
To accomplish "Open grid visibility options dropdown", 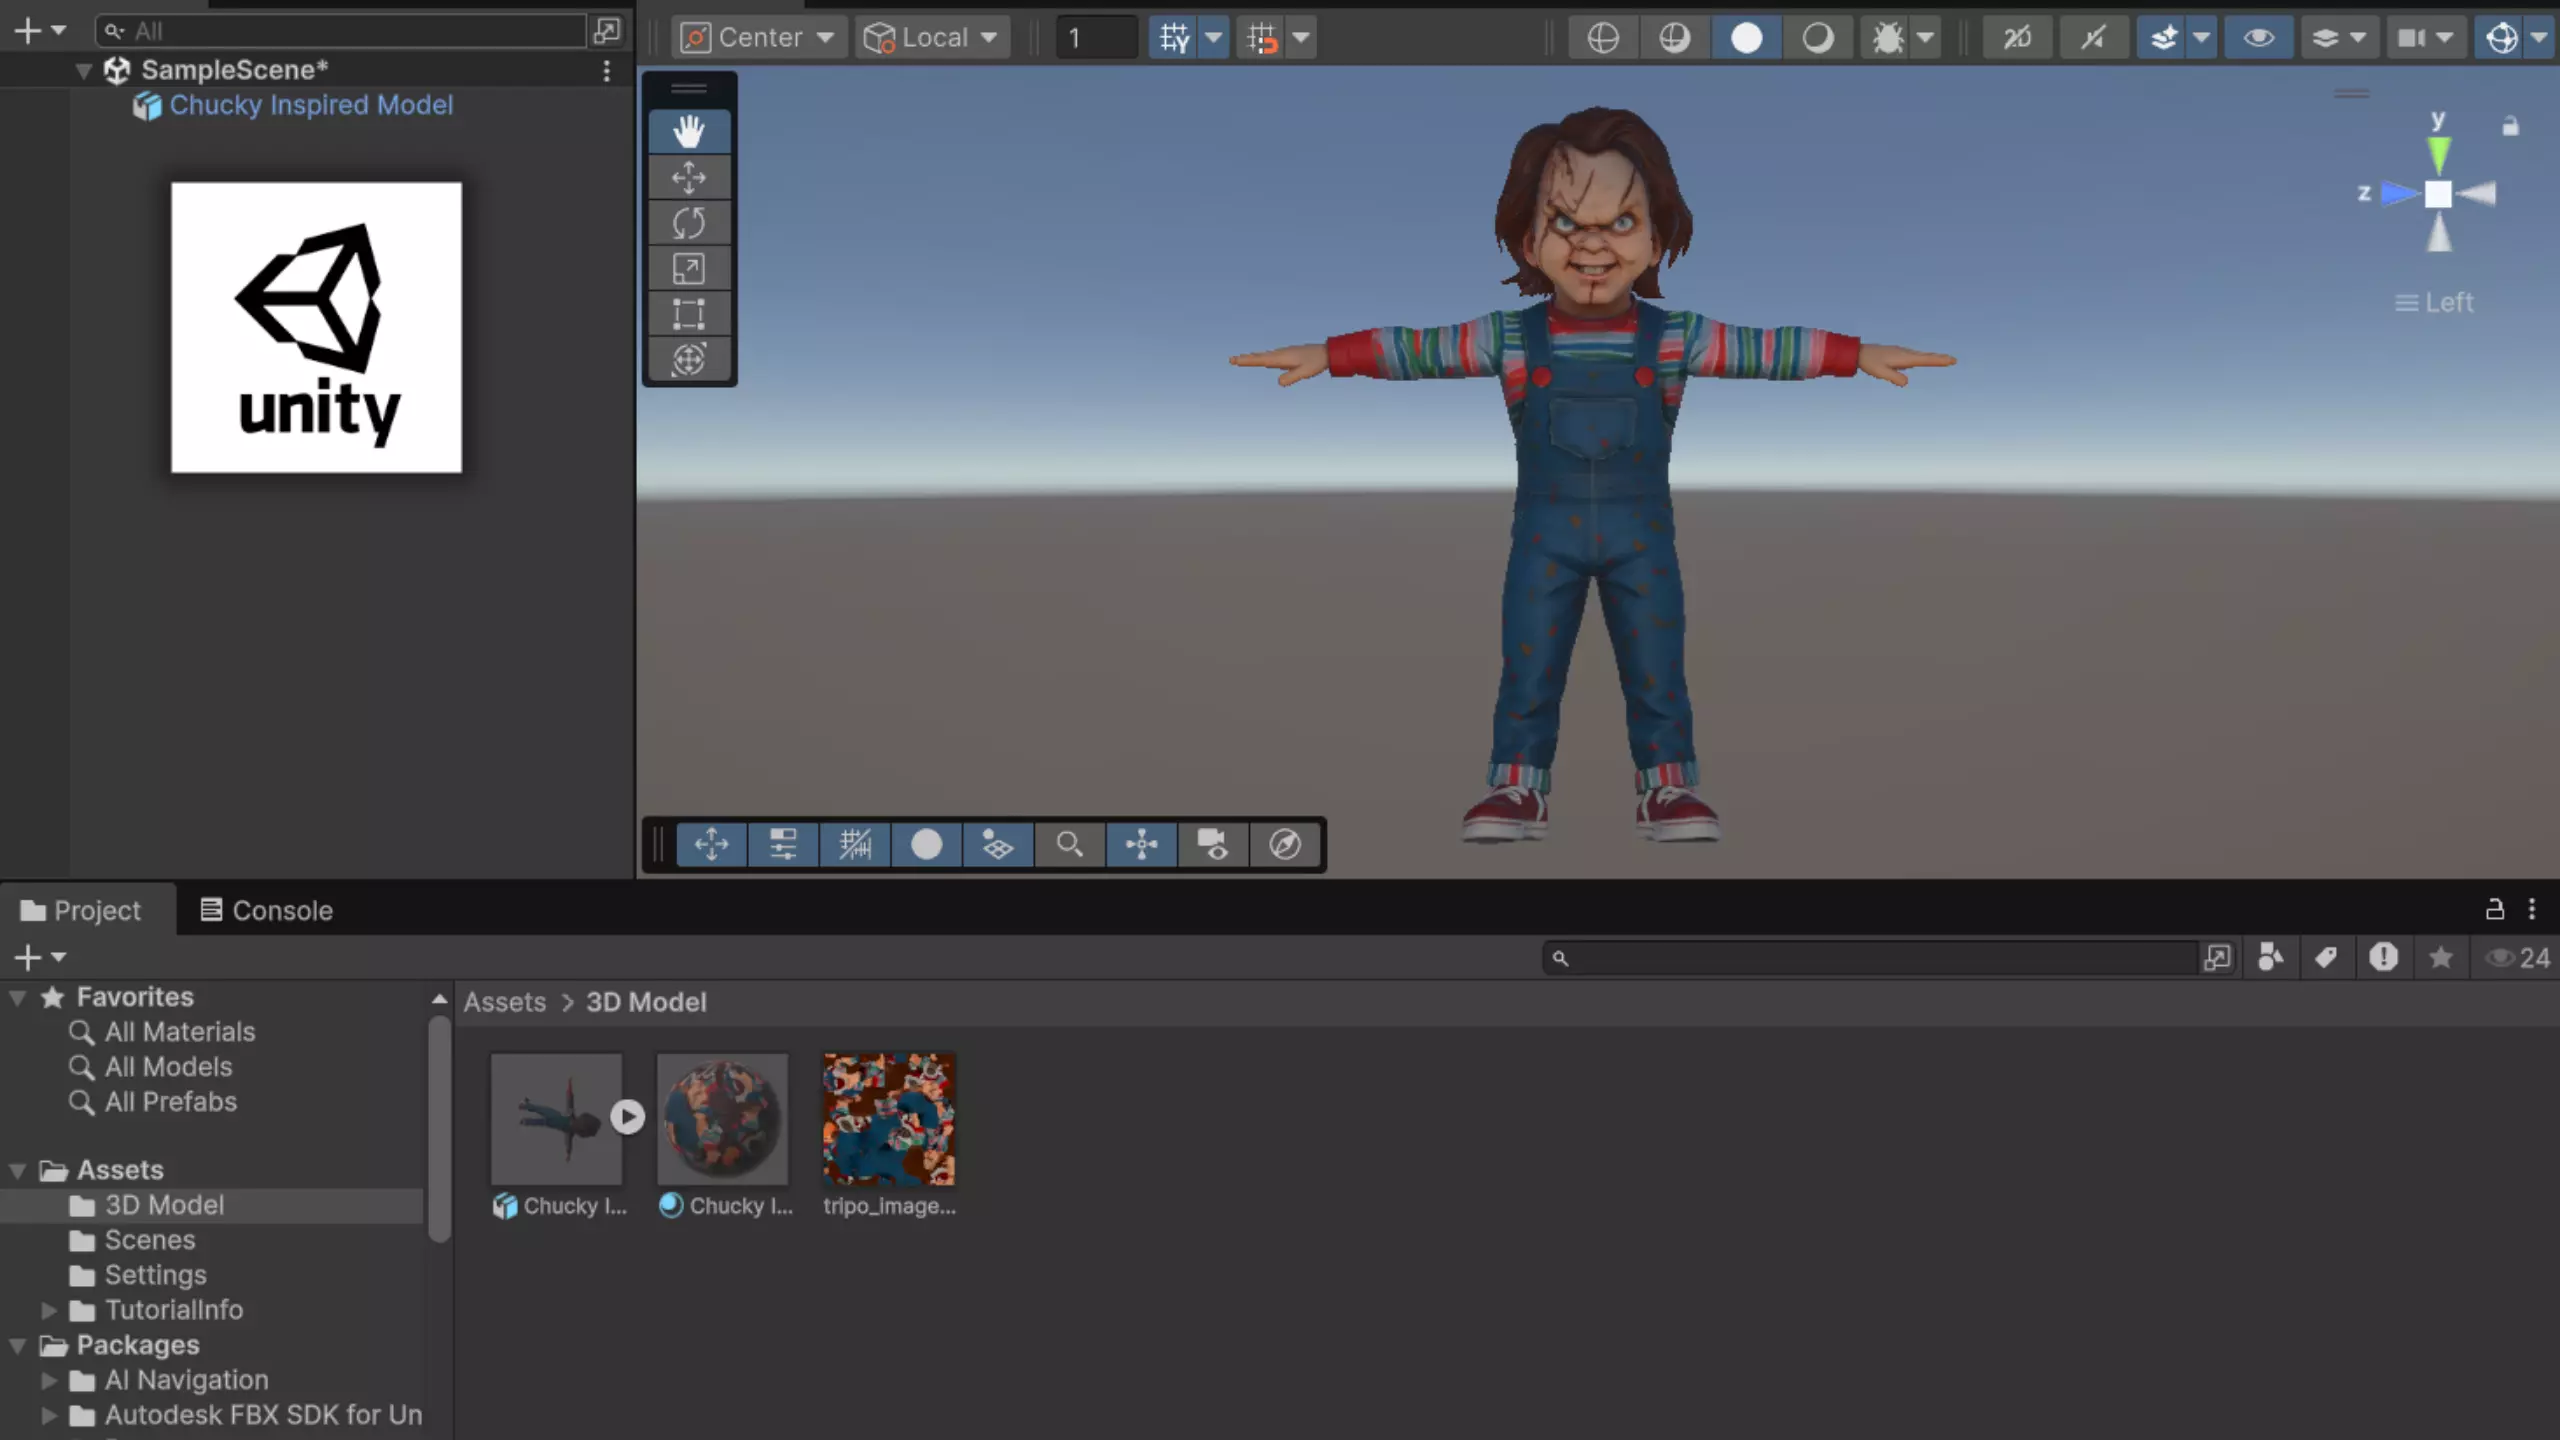I will tap(1213, 38).
